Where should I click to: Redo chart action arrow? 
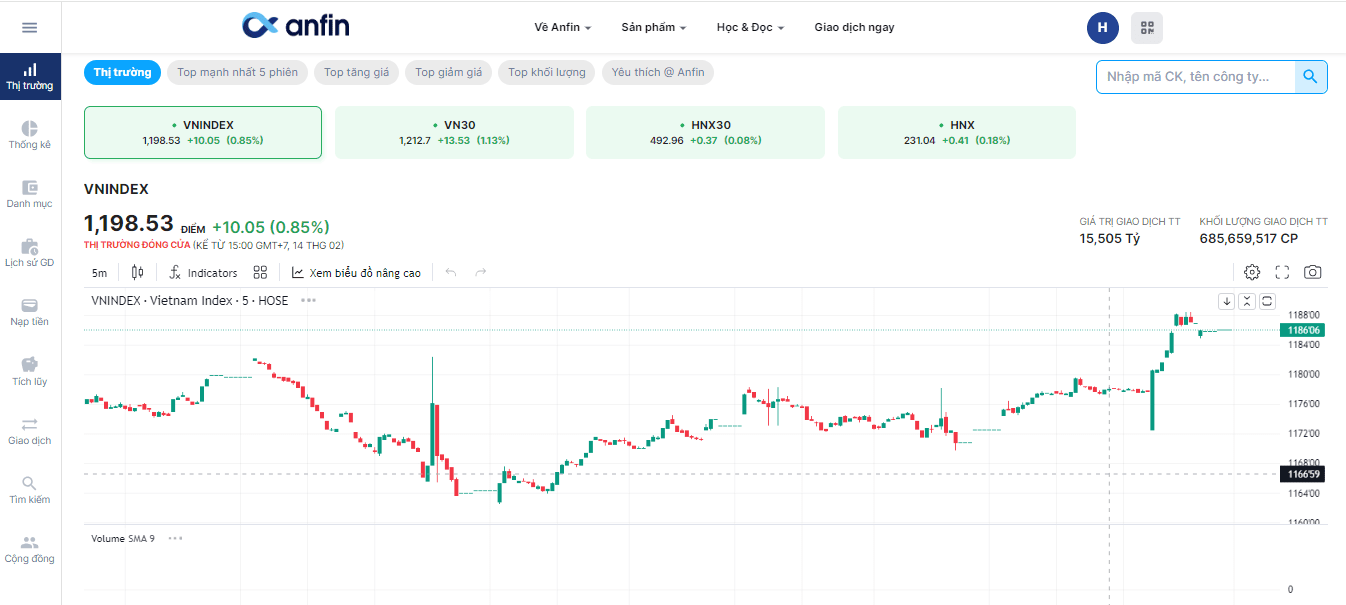(481, 272)
